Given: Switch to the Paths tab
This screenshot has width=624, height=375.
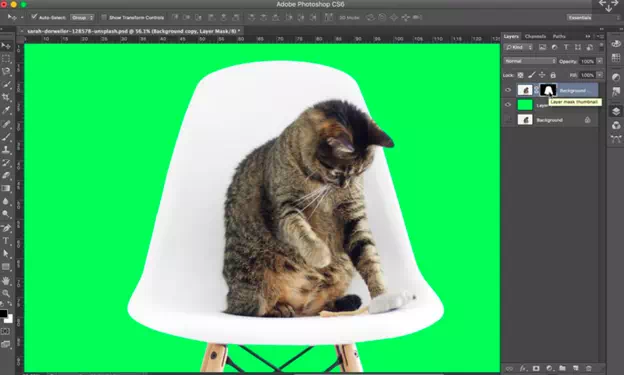Looking at the screenshot, I should pos(559,36).
